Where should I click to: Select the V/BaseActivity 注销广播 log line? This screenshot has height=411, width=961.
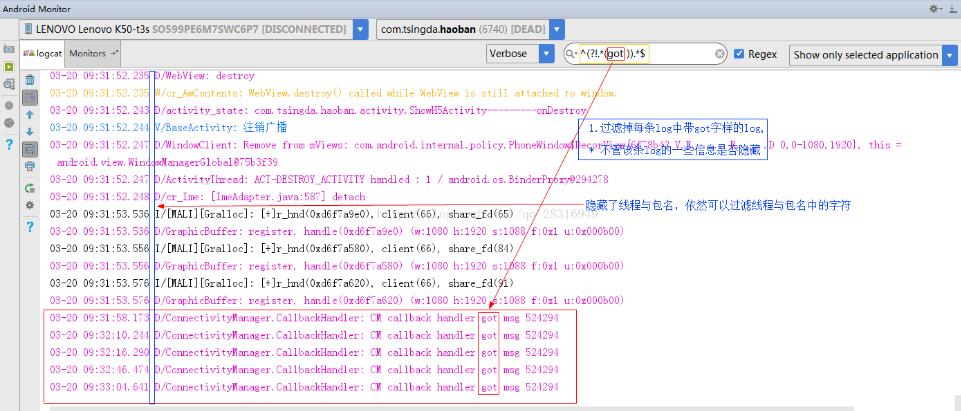168,127
